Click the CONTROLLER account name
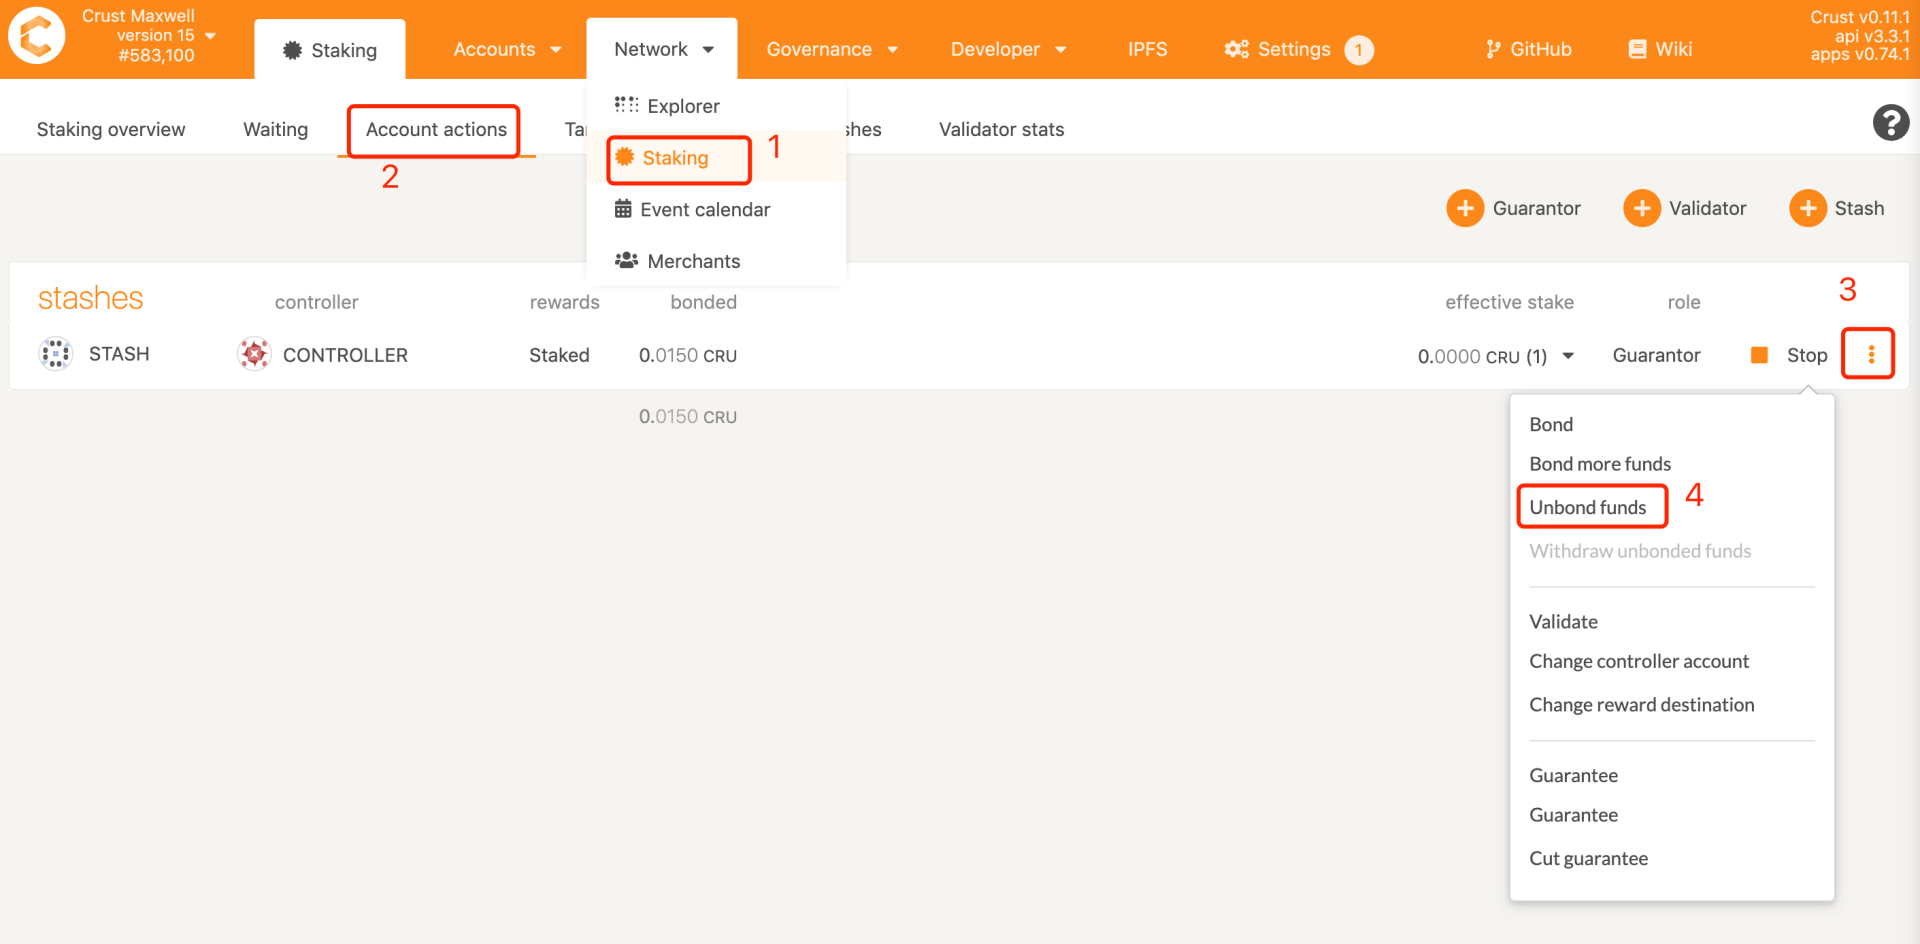1920x944 pixels. click(x=345, y=355)
